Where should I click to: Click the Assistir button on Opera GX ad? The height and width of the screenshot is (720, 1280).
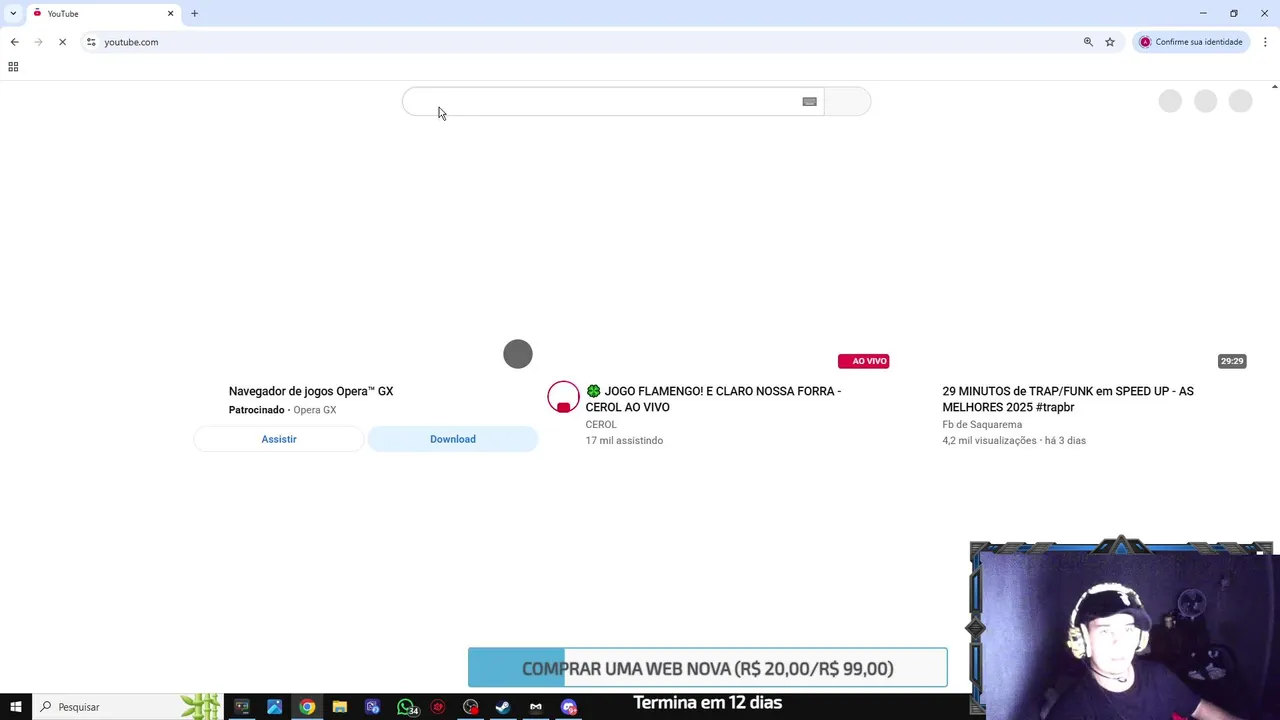point(279,439)
